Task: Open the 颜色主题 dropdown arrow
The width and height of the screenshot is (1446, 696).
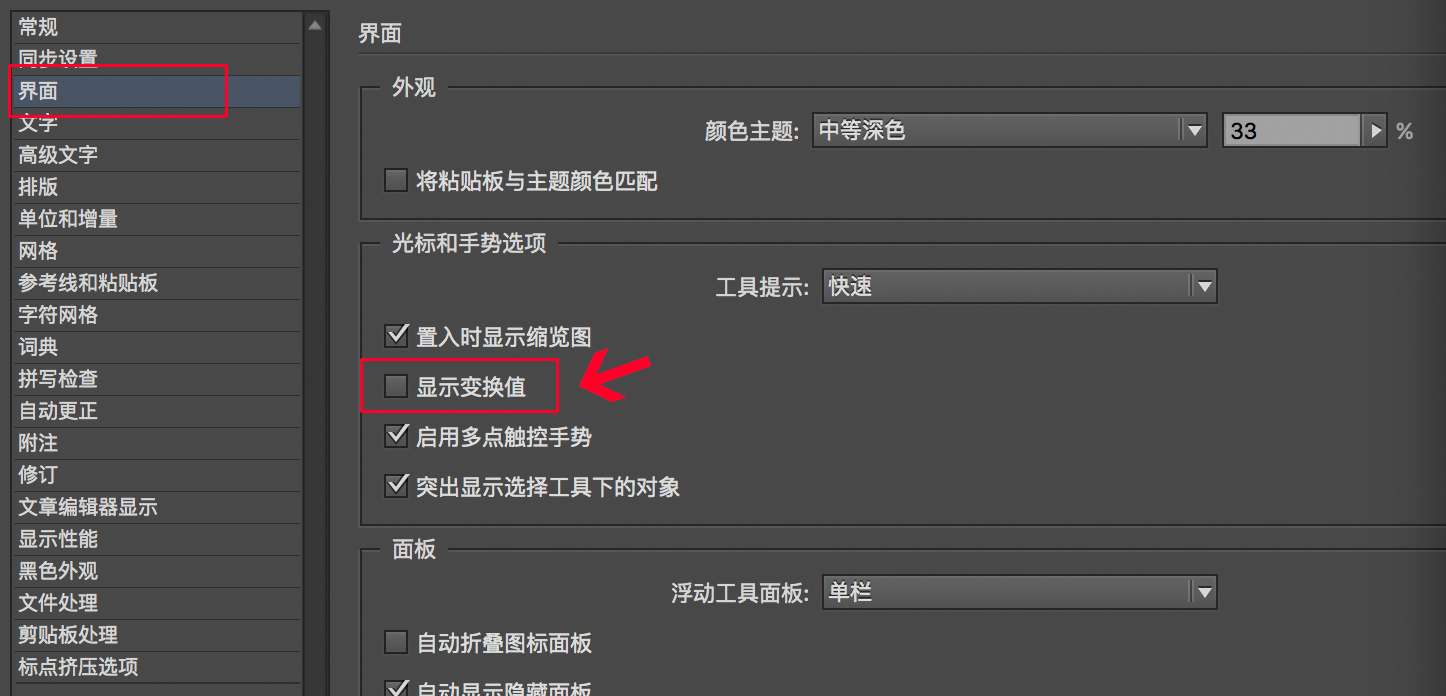Action: click(1193, 131)
